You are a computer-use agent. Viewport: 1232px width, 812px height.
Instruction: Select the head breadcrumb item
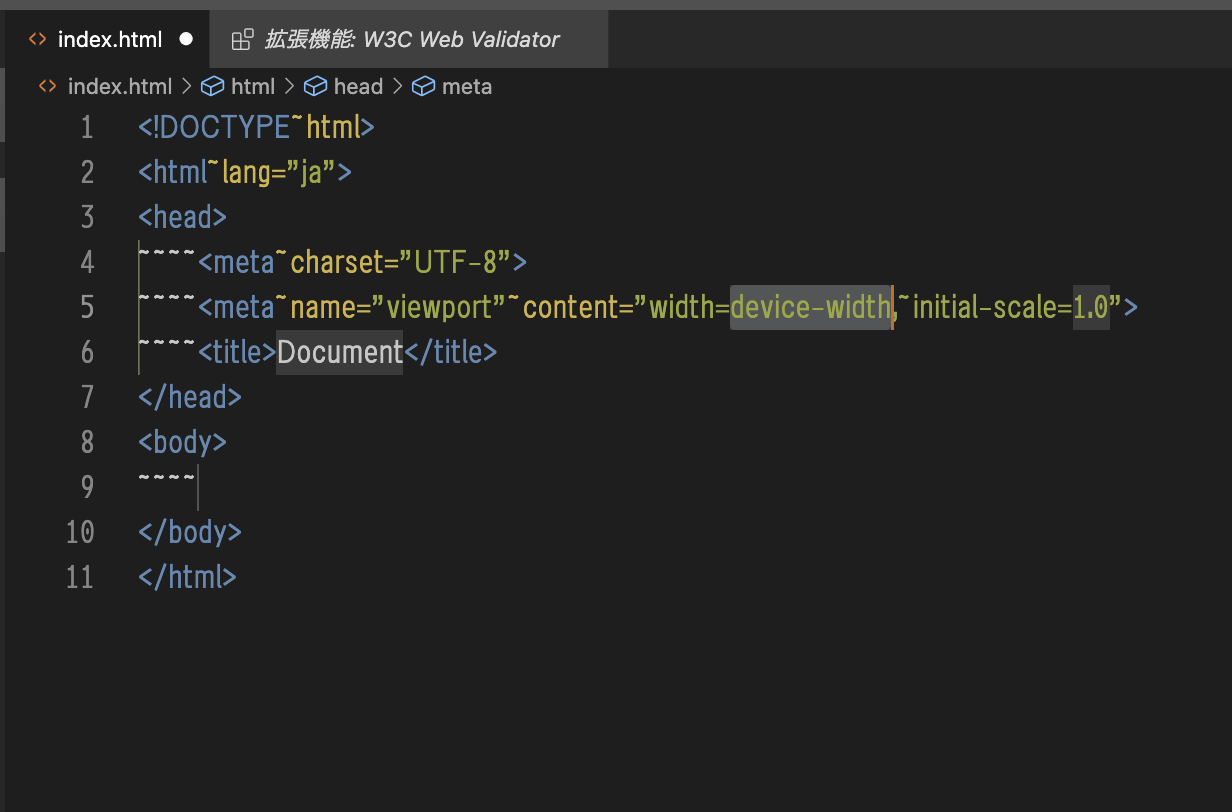[x=358, y=87]
